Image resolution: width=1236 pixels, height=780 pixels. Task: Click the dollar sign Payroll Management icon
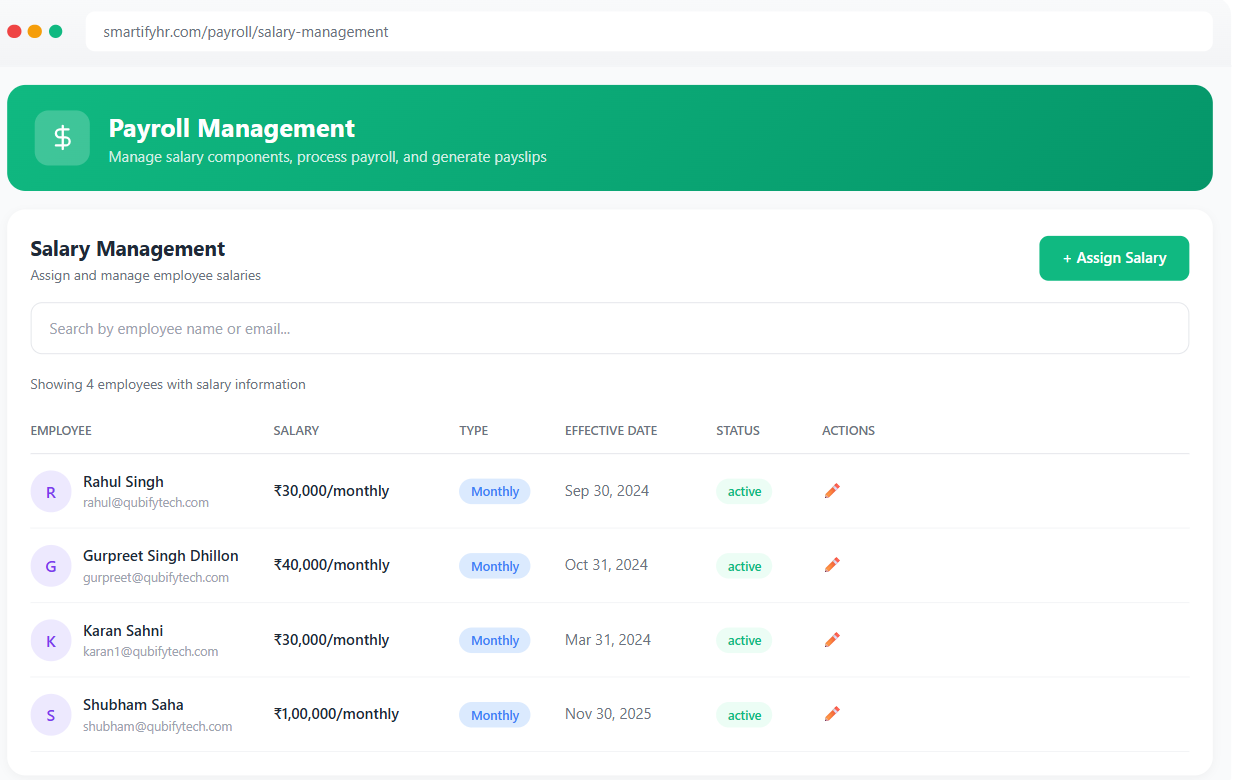[x=62, y=138]
